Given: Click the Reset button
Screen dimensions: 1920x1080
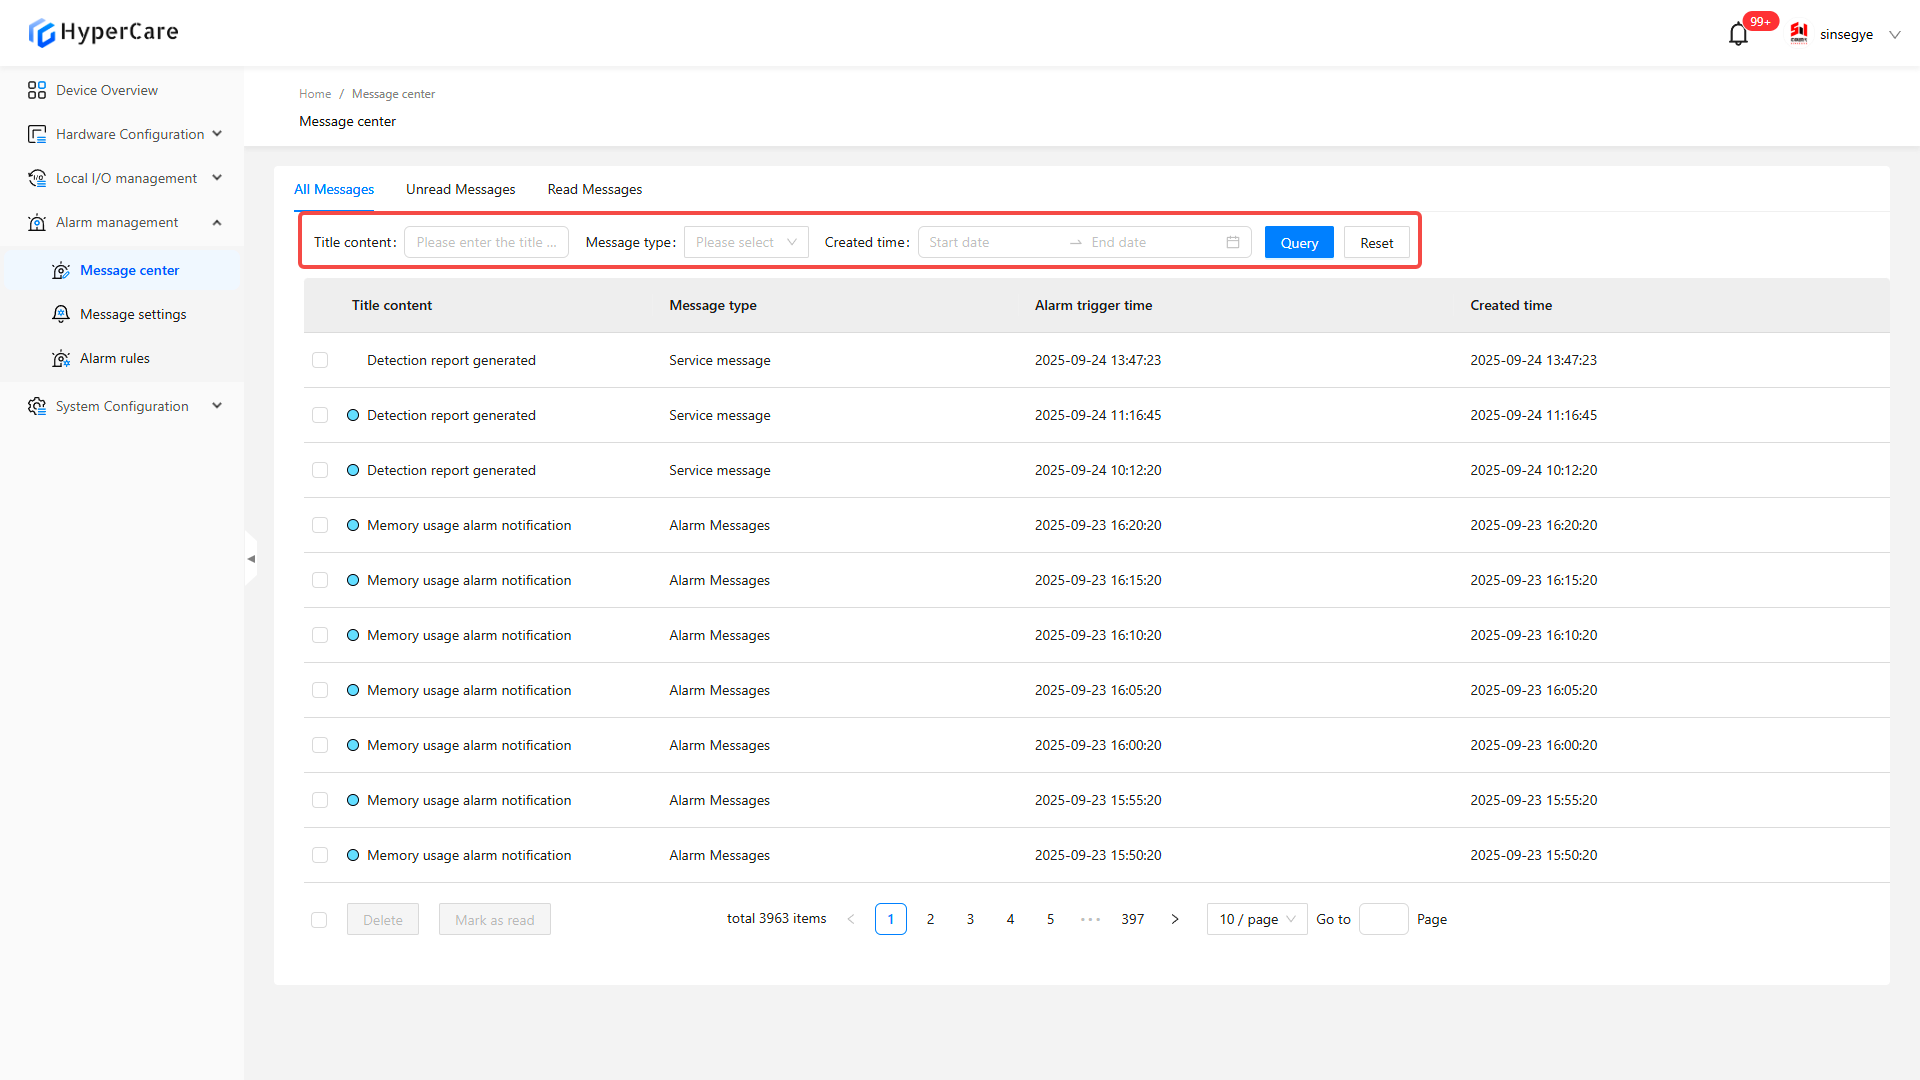Looking at the screenshot, I should (1376, 243).
